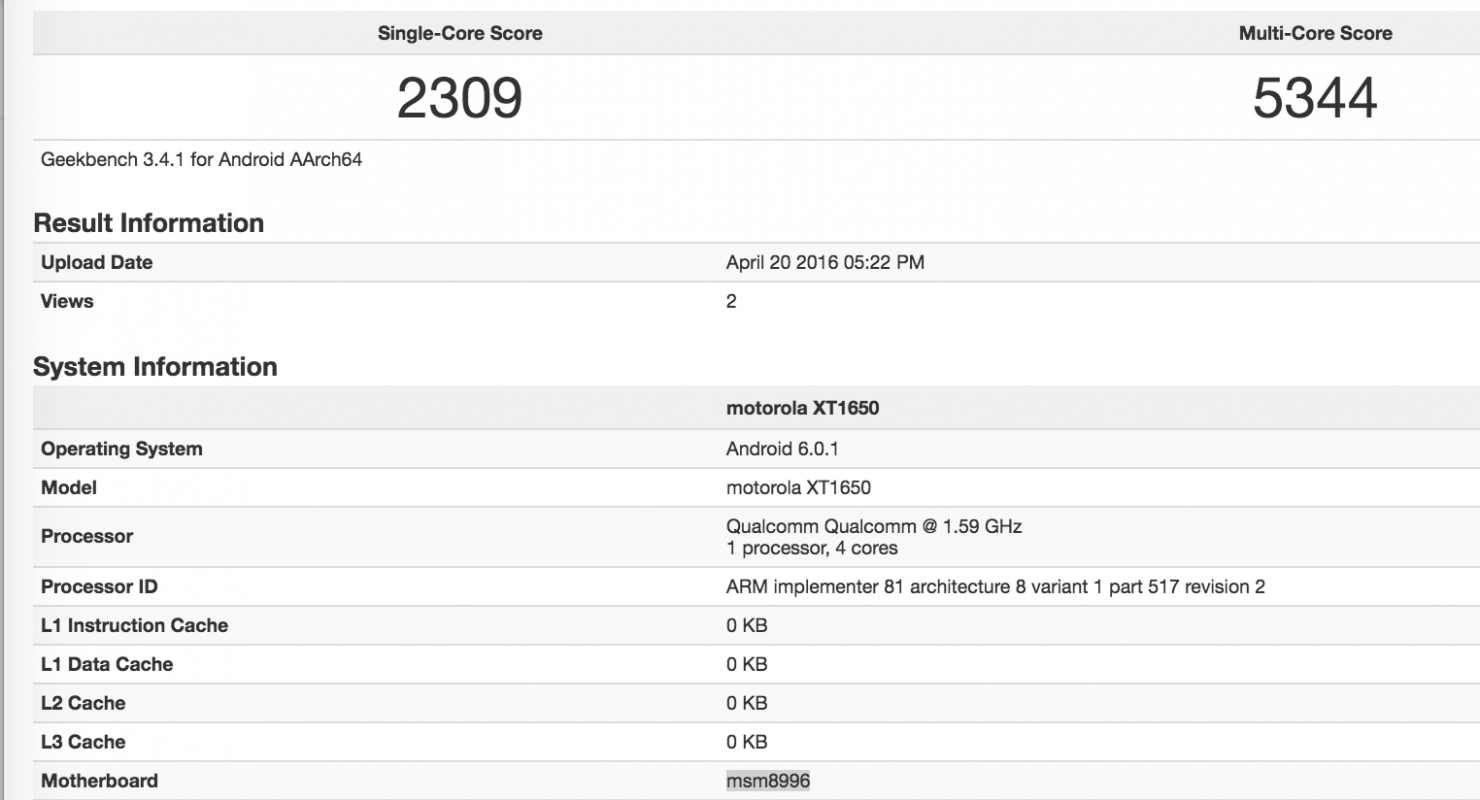Click the April 20 2016 upload timestamp
Viewport: 1480px width, 800px height.
pyautogui.click(x=825, y=263)
